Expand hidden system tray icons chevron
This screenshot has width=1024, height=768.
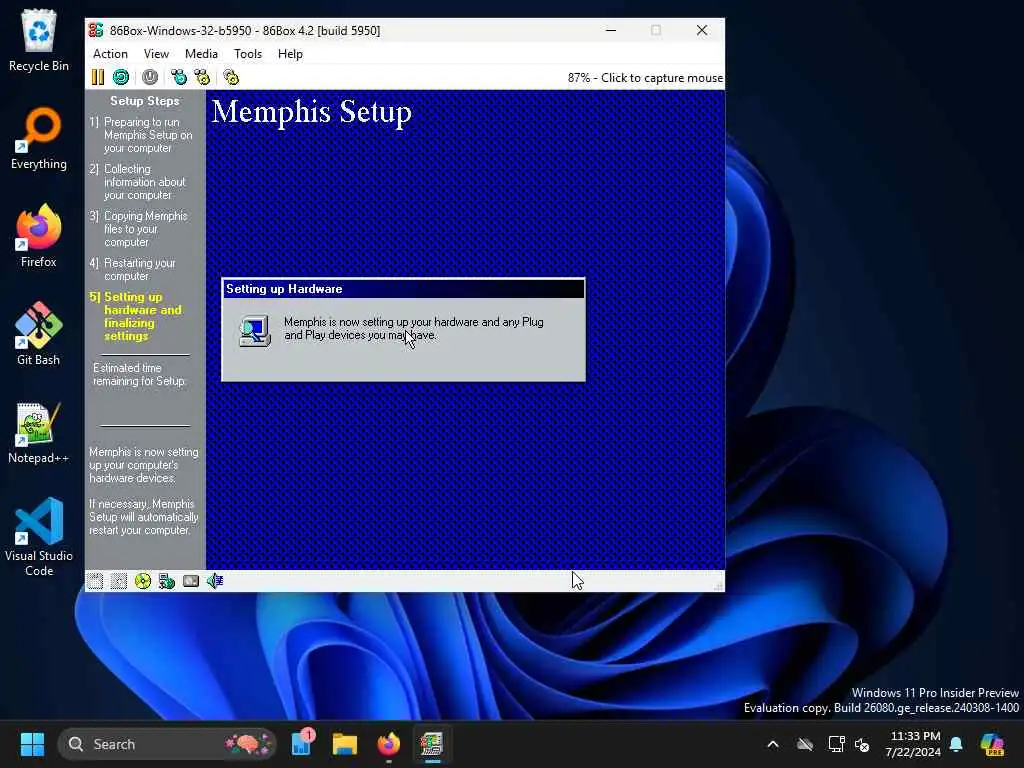coord(773,744)
